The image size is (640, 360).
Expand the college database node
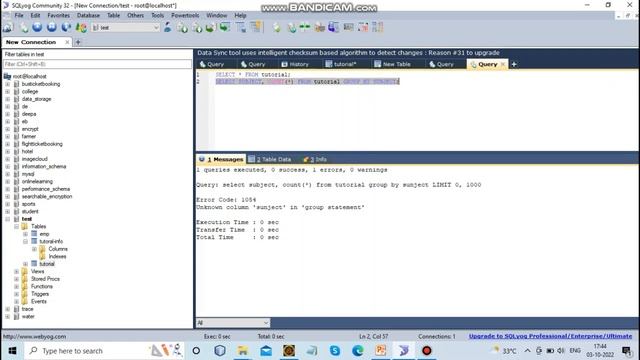[x=7, y=91]
